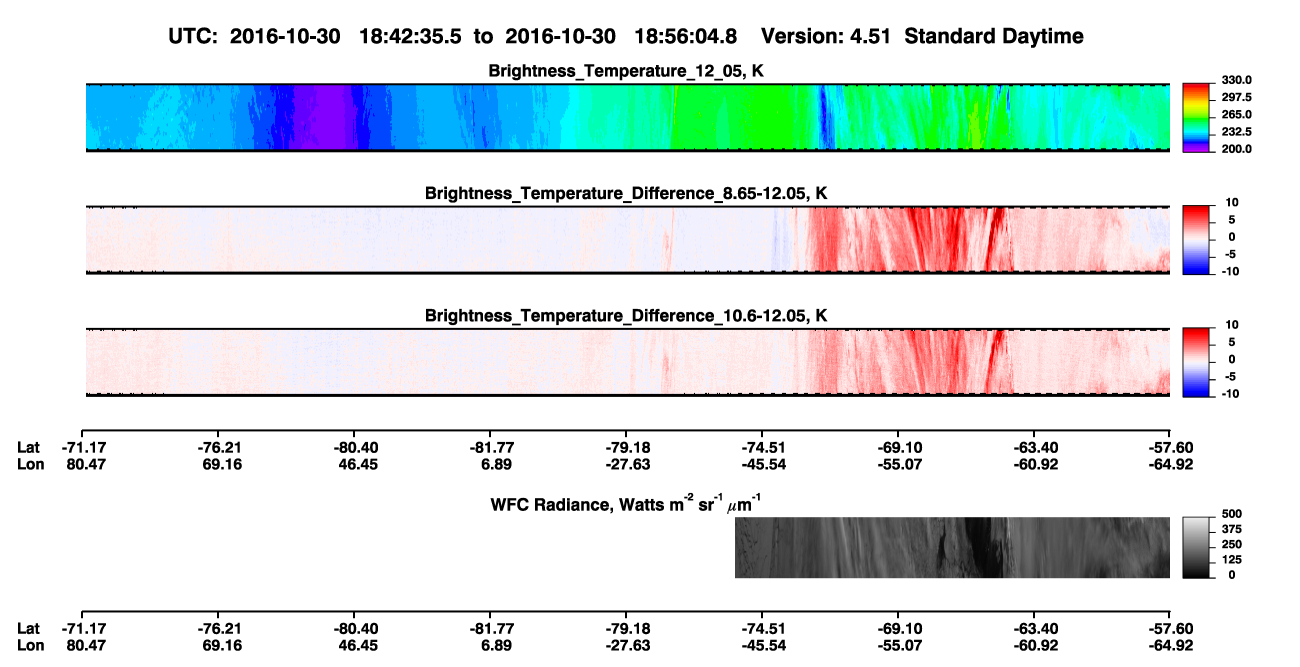Click upper axis latitude value -71.17

point(83,448)
